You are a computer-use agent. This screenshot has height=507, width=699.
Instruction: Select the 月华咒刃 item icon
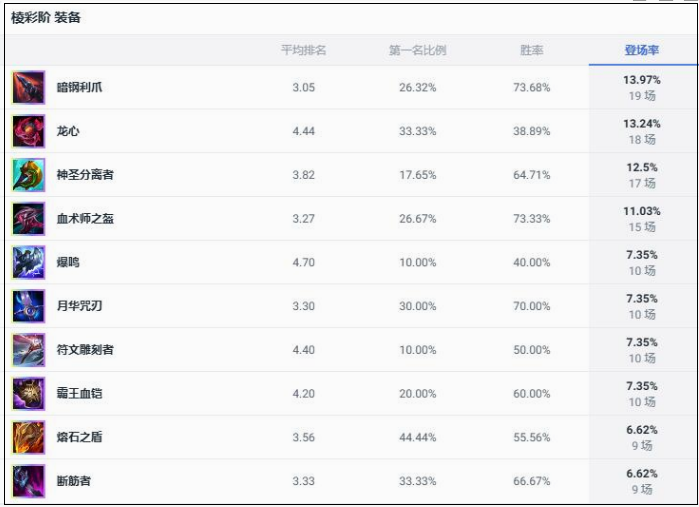pos(29,306)
